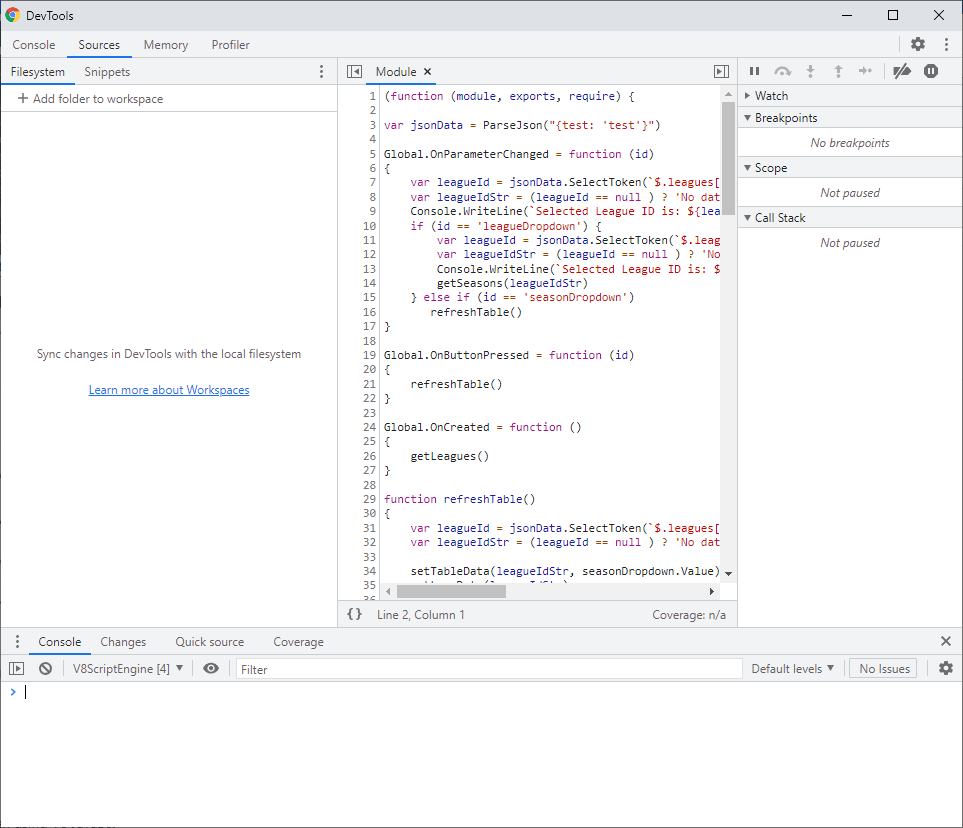Screen dimensions: 963x828
Task: Deactivate breakpoints icon in debugger toolbar
Action: pos(902,71)
